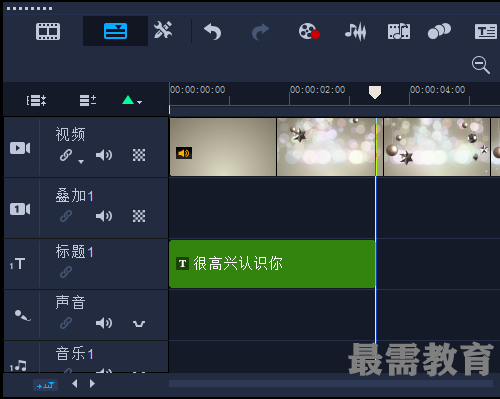Select the third video clip with stars
Screen dimensions: 500x399
click(437, 147)
